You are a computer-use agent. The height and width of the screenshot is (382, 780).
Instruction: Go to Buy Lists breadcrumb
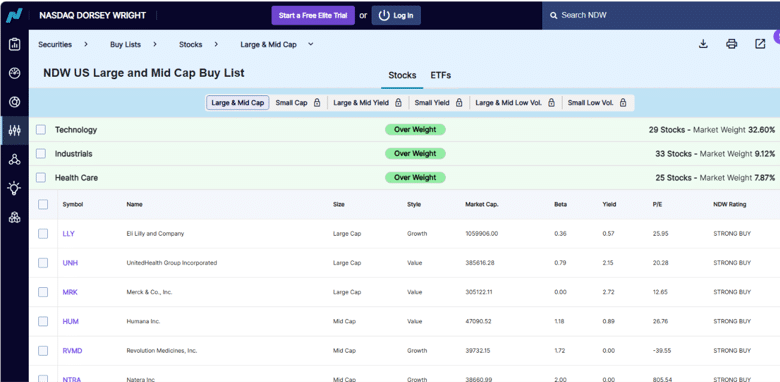pos(125,44)
